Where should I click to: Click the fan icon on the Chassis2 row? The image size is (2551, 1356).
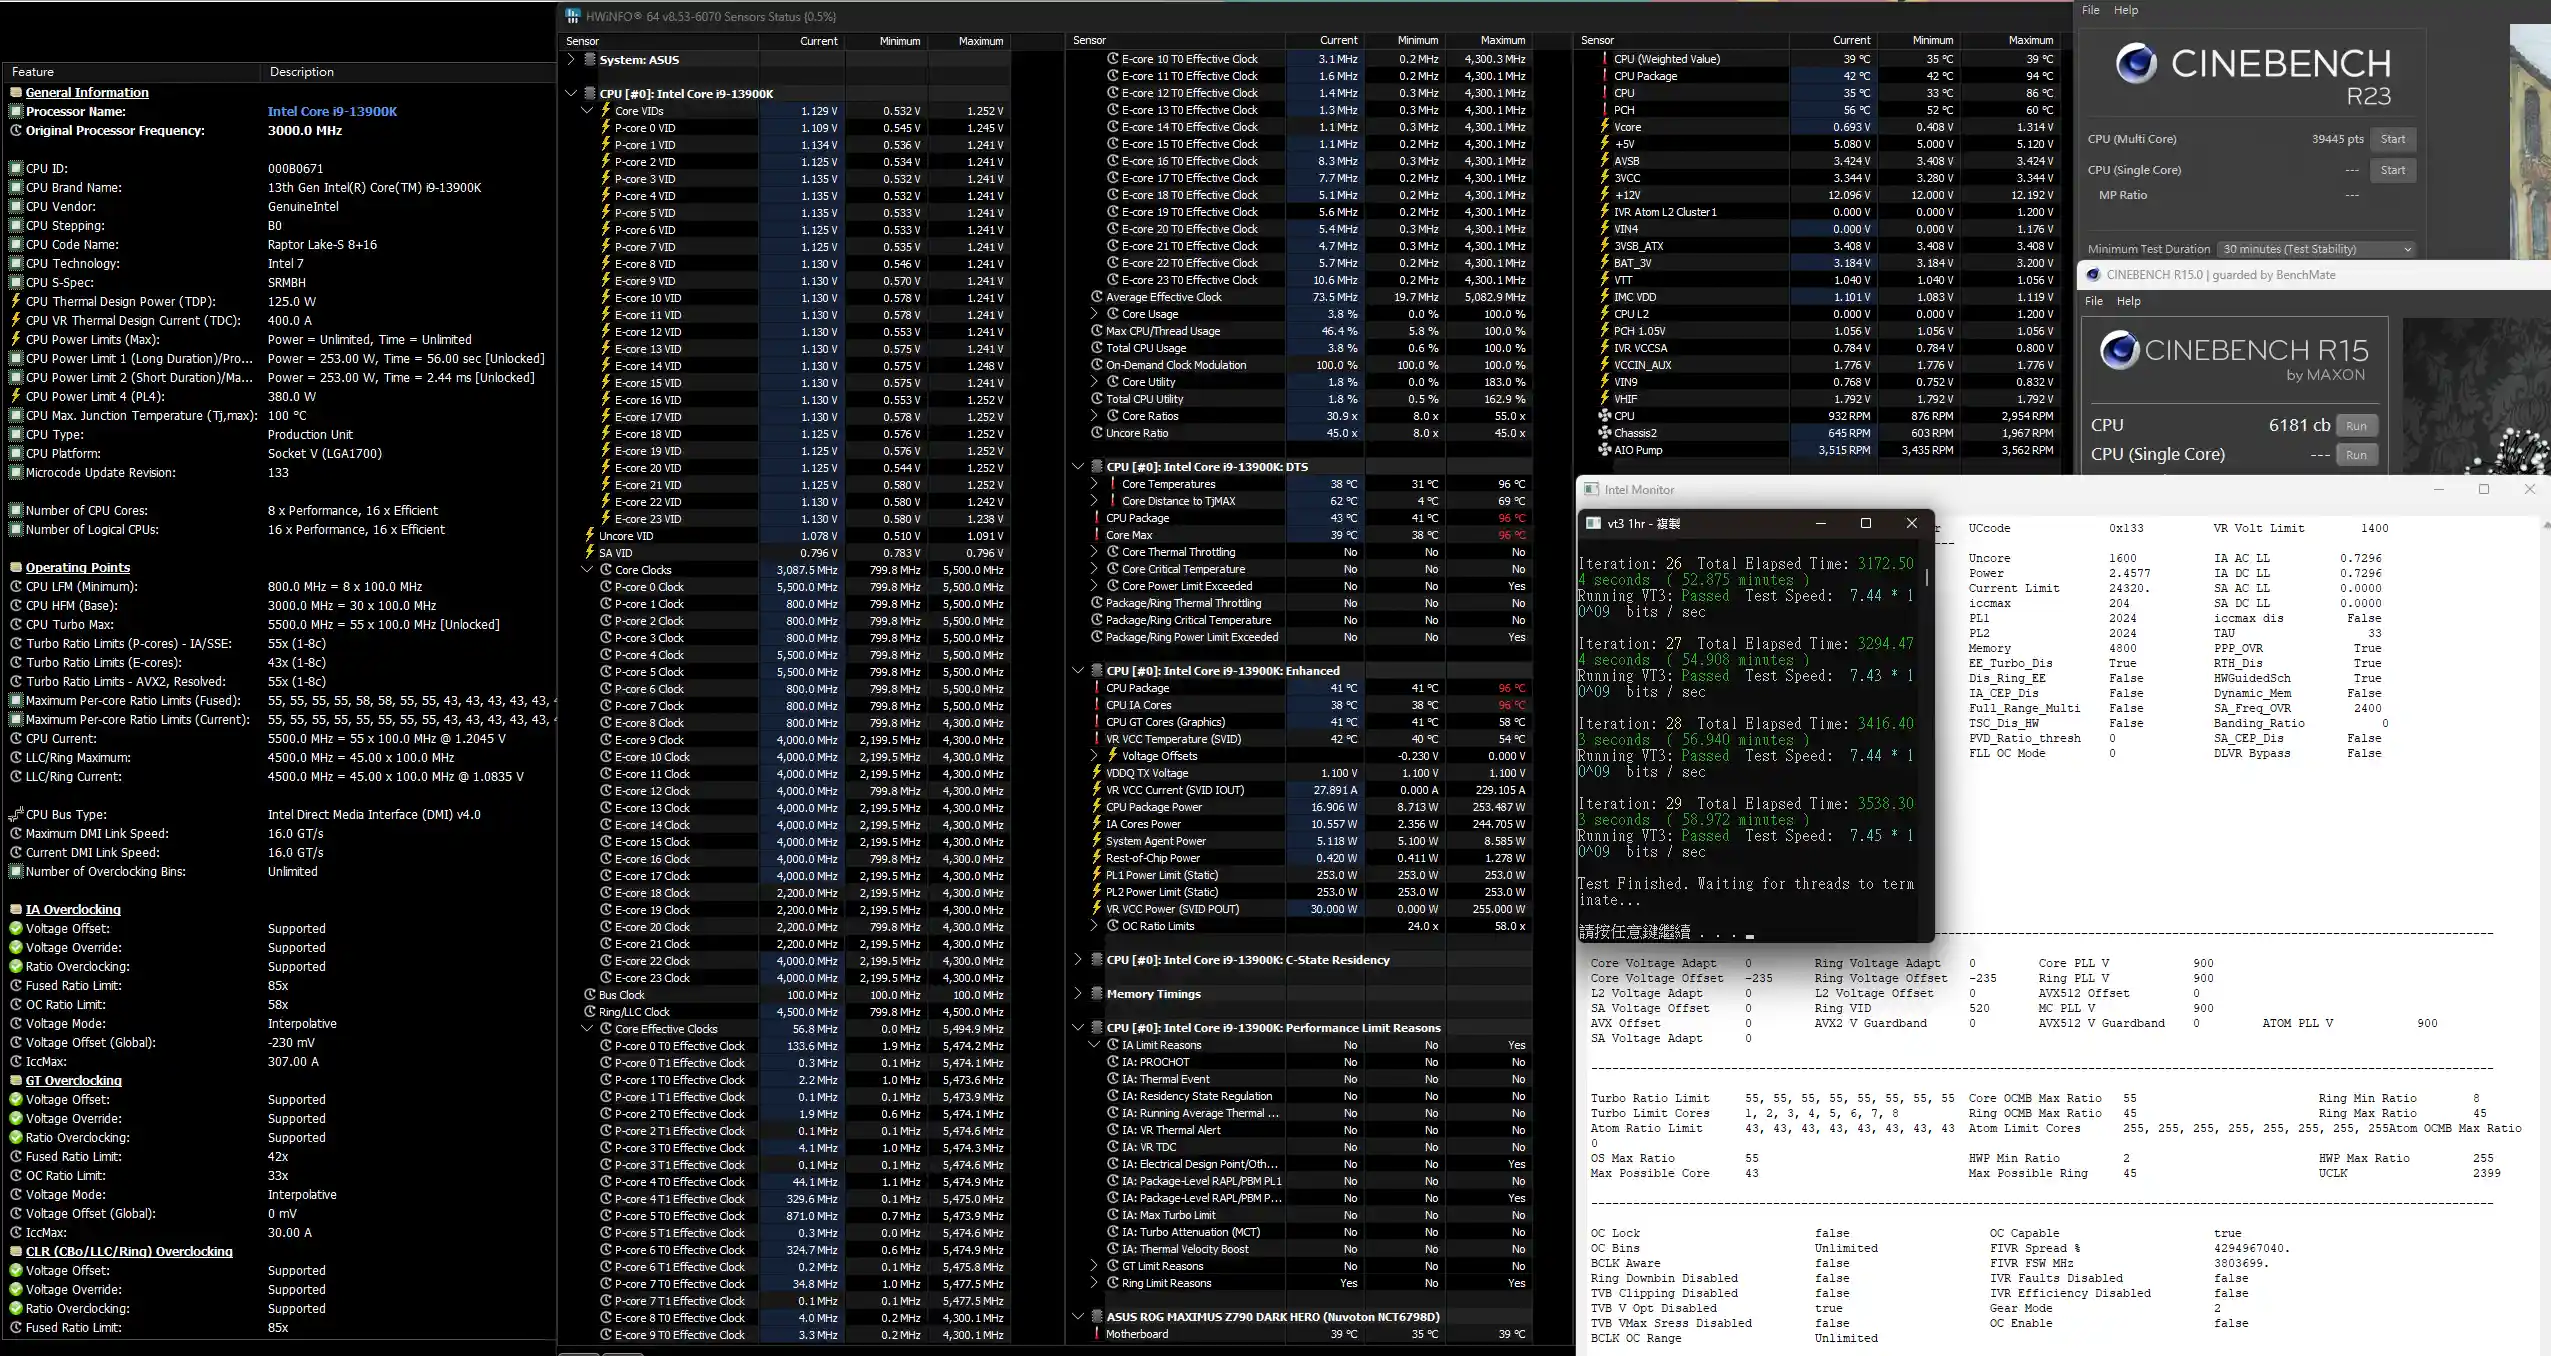(x=1605, y=433)
